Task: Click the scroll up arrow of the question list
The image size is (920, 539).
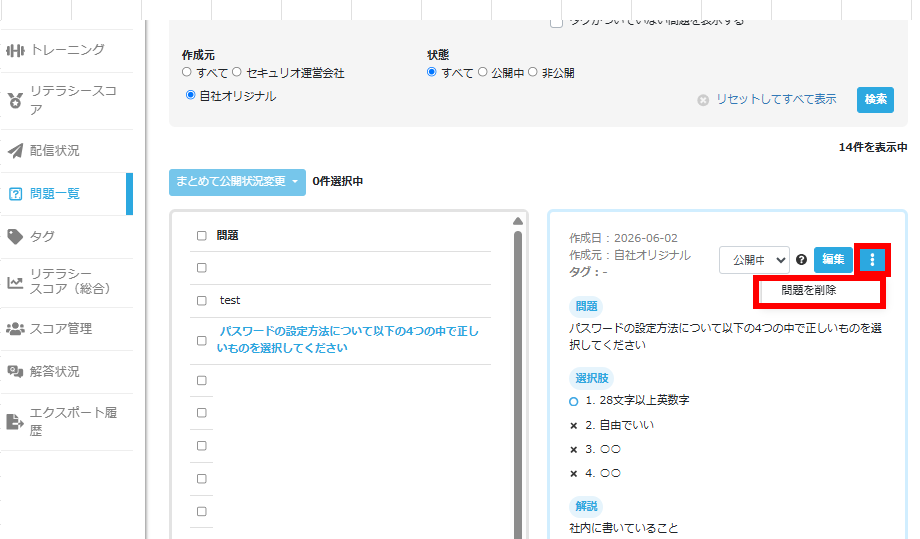Action: [518, 221]
